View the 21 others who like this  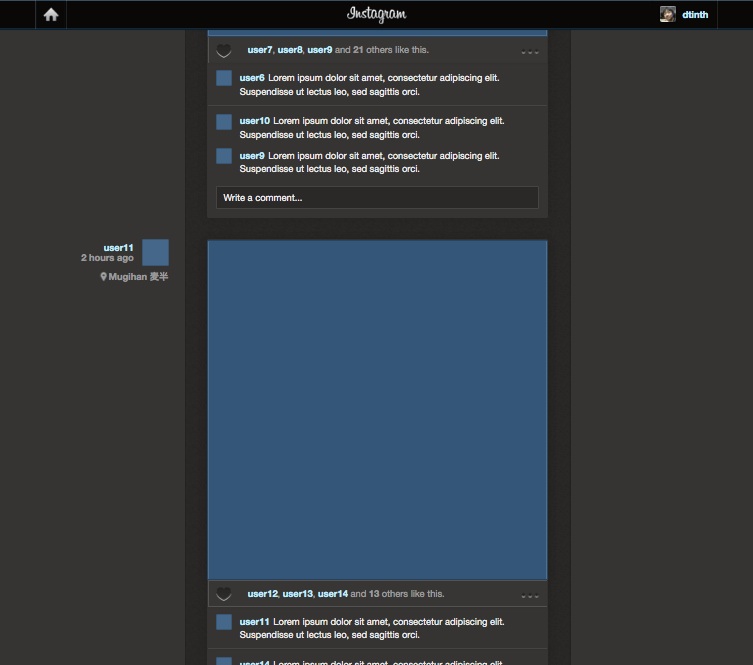click(x=373, y=50)
